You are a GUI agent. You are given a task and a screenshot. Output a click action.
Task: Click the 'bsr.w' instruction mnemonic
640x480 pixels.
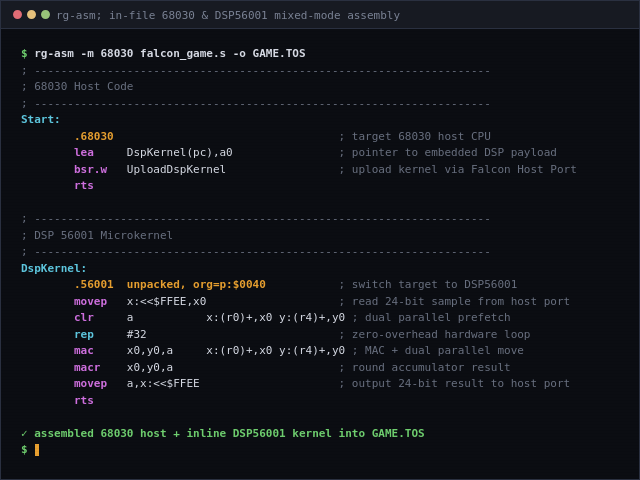91,169
